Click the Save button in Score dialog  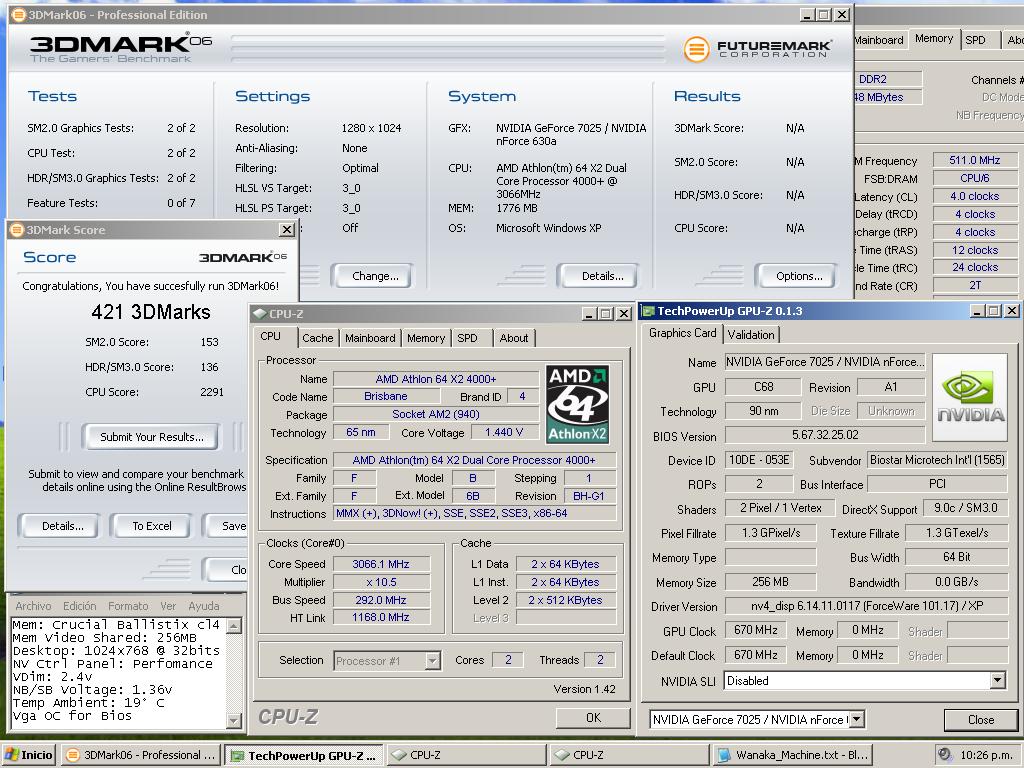pyautogui.click(x=225, y=526)
